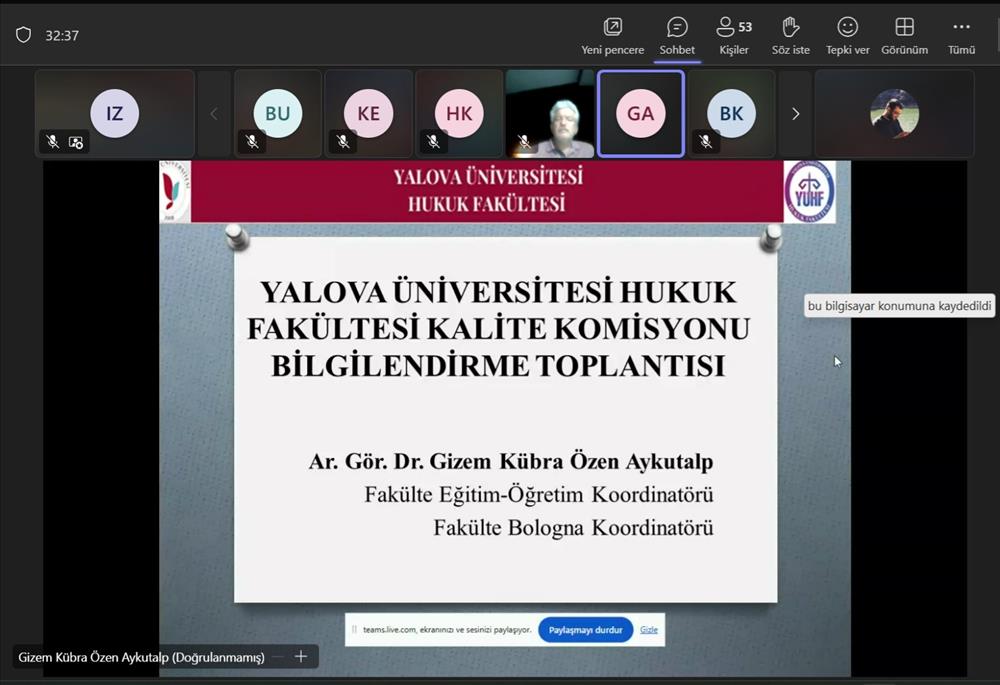Select the webcam video participant tile

tap(550, 114)
